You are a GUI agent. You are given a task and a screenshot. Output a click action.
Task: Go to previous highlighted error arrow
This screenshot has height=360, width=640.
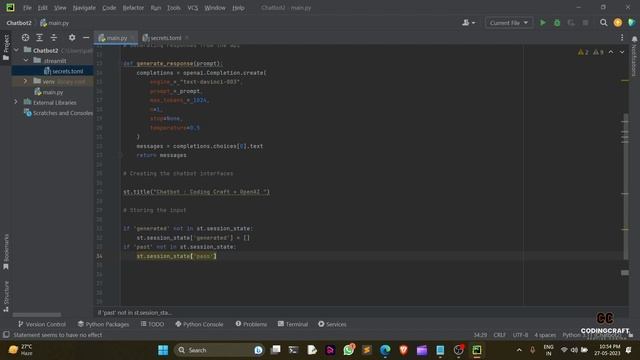click(611, 52)
